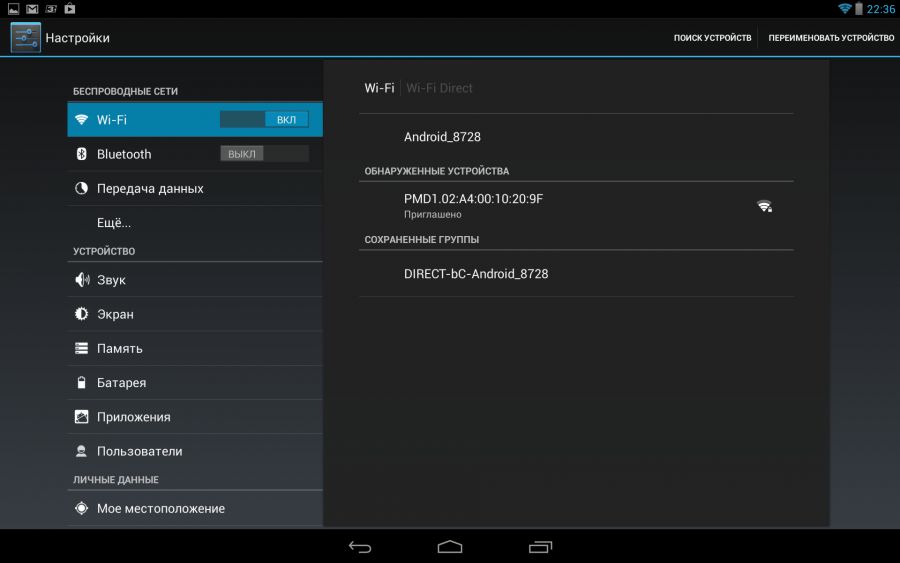Screen dimensions: 900x563
Task: Turn on the Bluetooth switch
Action: (264, 154)
